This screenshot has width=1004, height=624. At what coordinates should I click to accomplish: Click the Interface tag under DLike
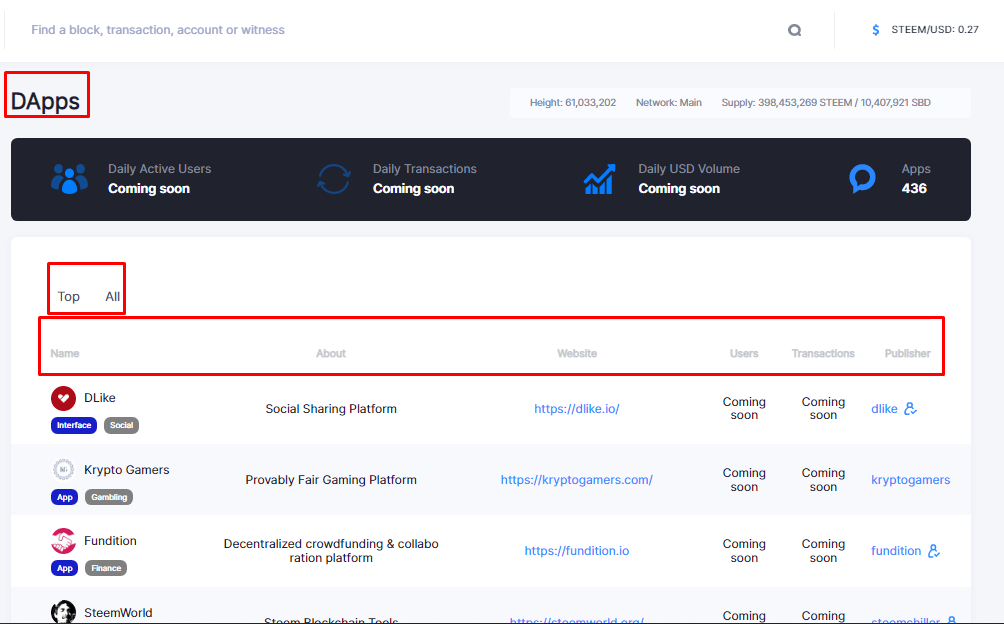click(x=74, y=425)
